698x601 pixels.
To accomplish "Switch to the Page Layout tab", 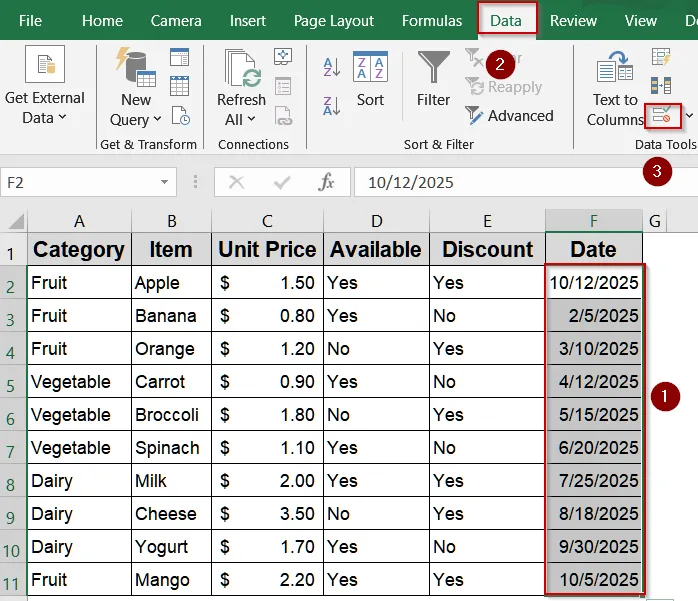I will pyautogui.click(x=334, y=20).
